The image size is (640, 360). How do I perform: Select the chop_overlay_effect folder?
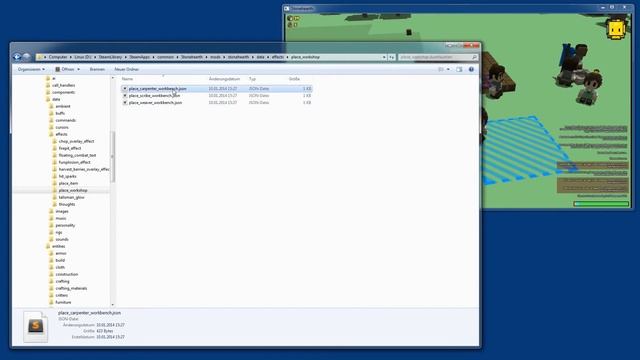click(76, 141)
